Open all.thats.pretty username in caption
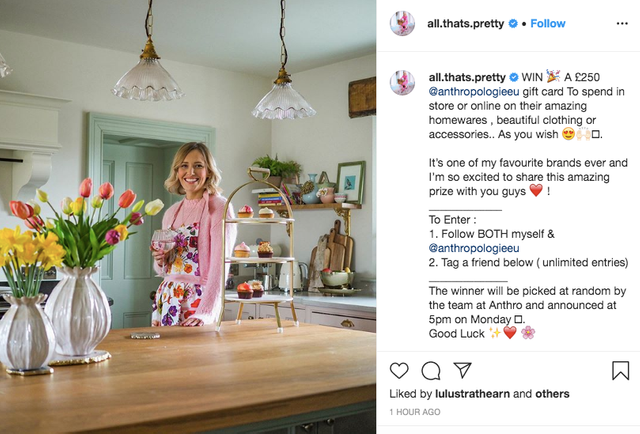640x434 pixels. 467,77
